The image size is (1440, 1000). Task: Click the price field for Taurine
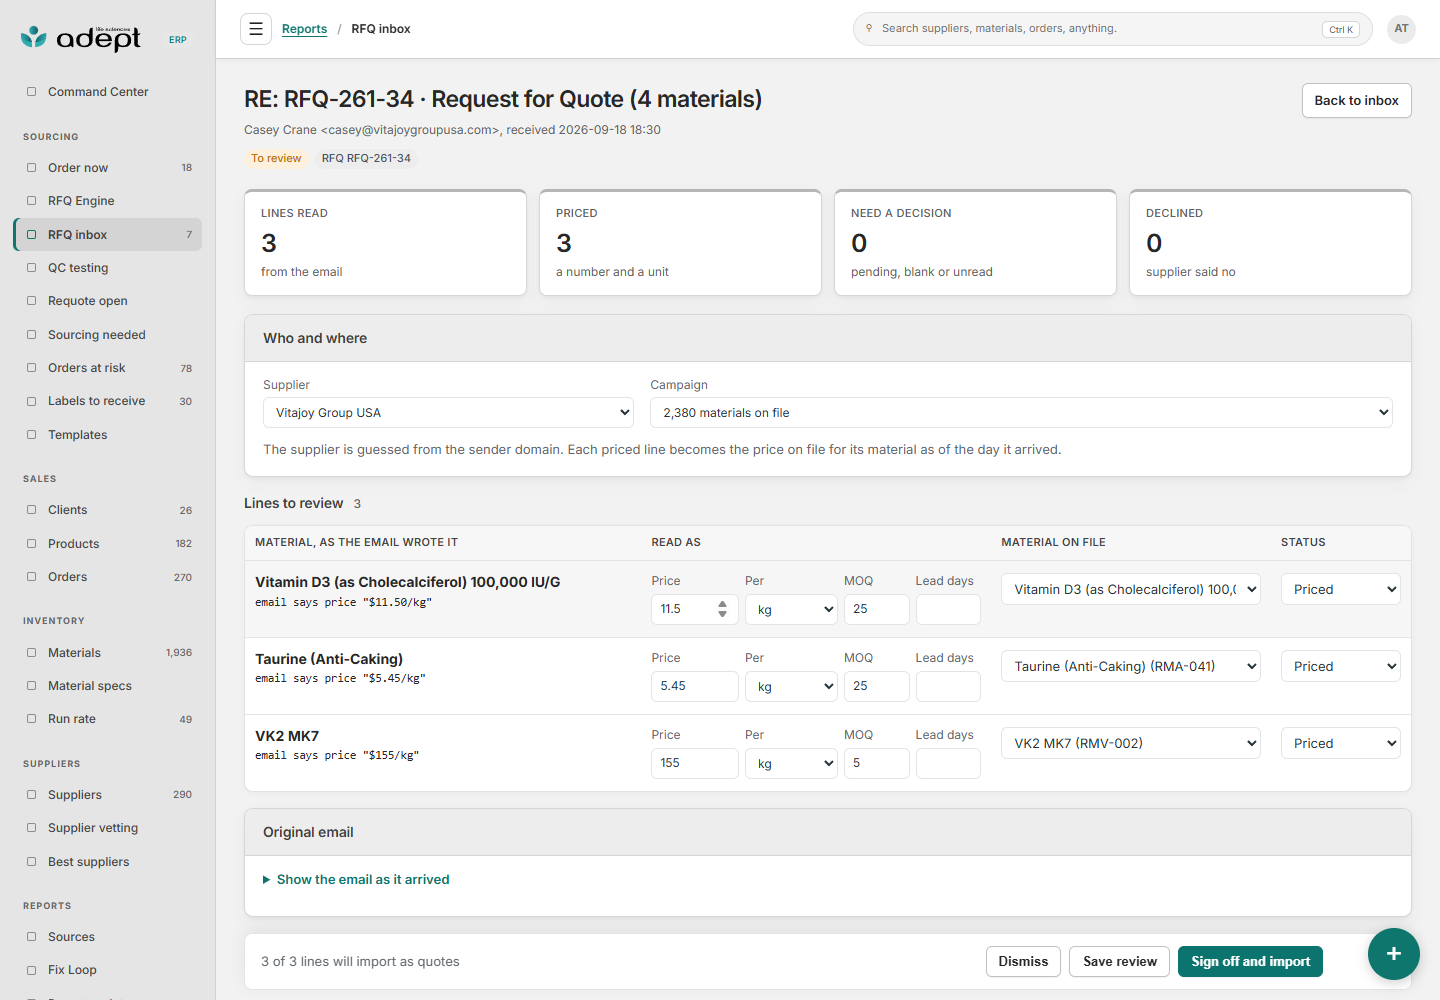(695, 687)
